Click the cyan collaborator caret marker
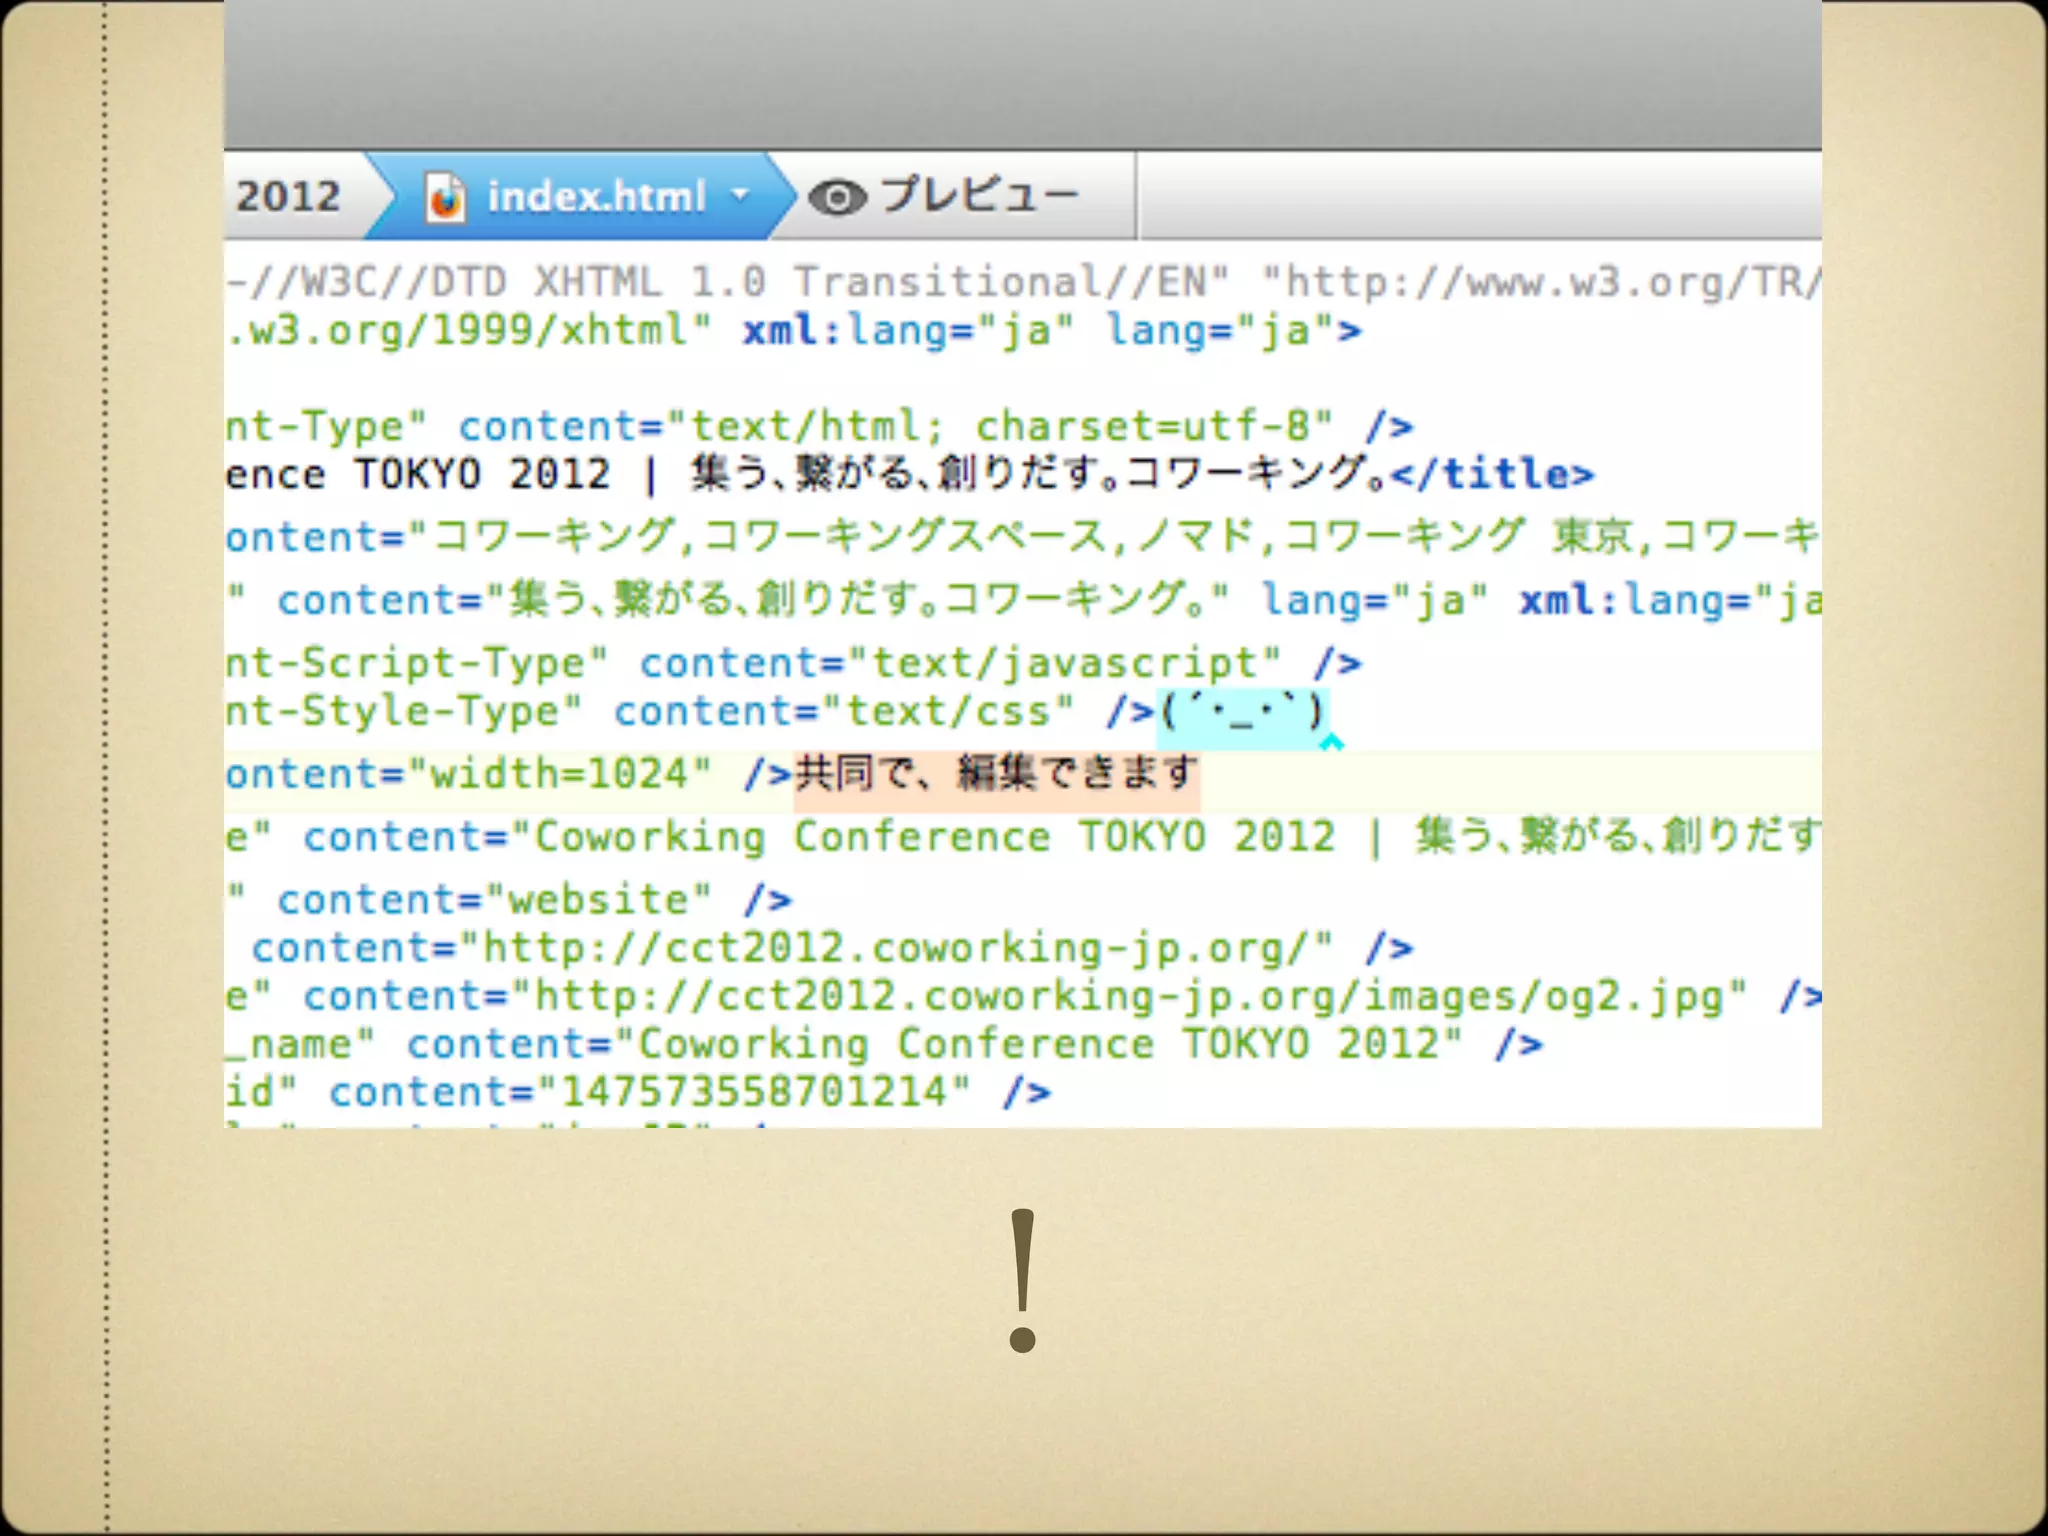 point(1332,742)
